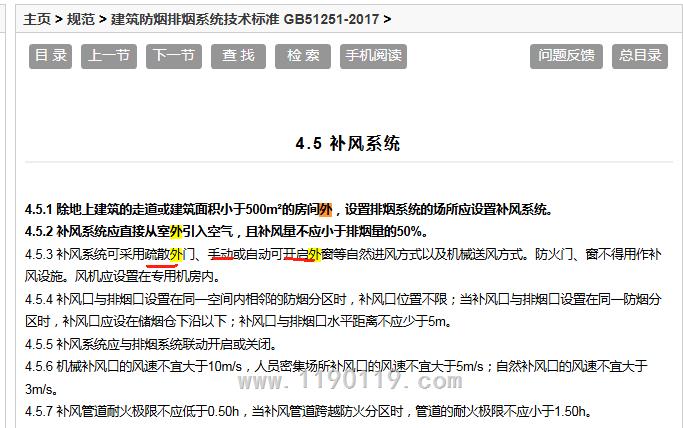Click the clause 4.5.5 text line
683x428 pixels.
point(150,343)
